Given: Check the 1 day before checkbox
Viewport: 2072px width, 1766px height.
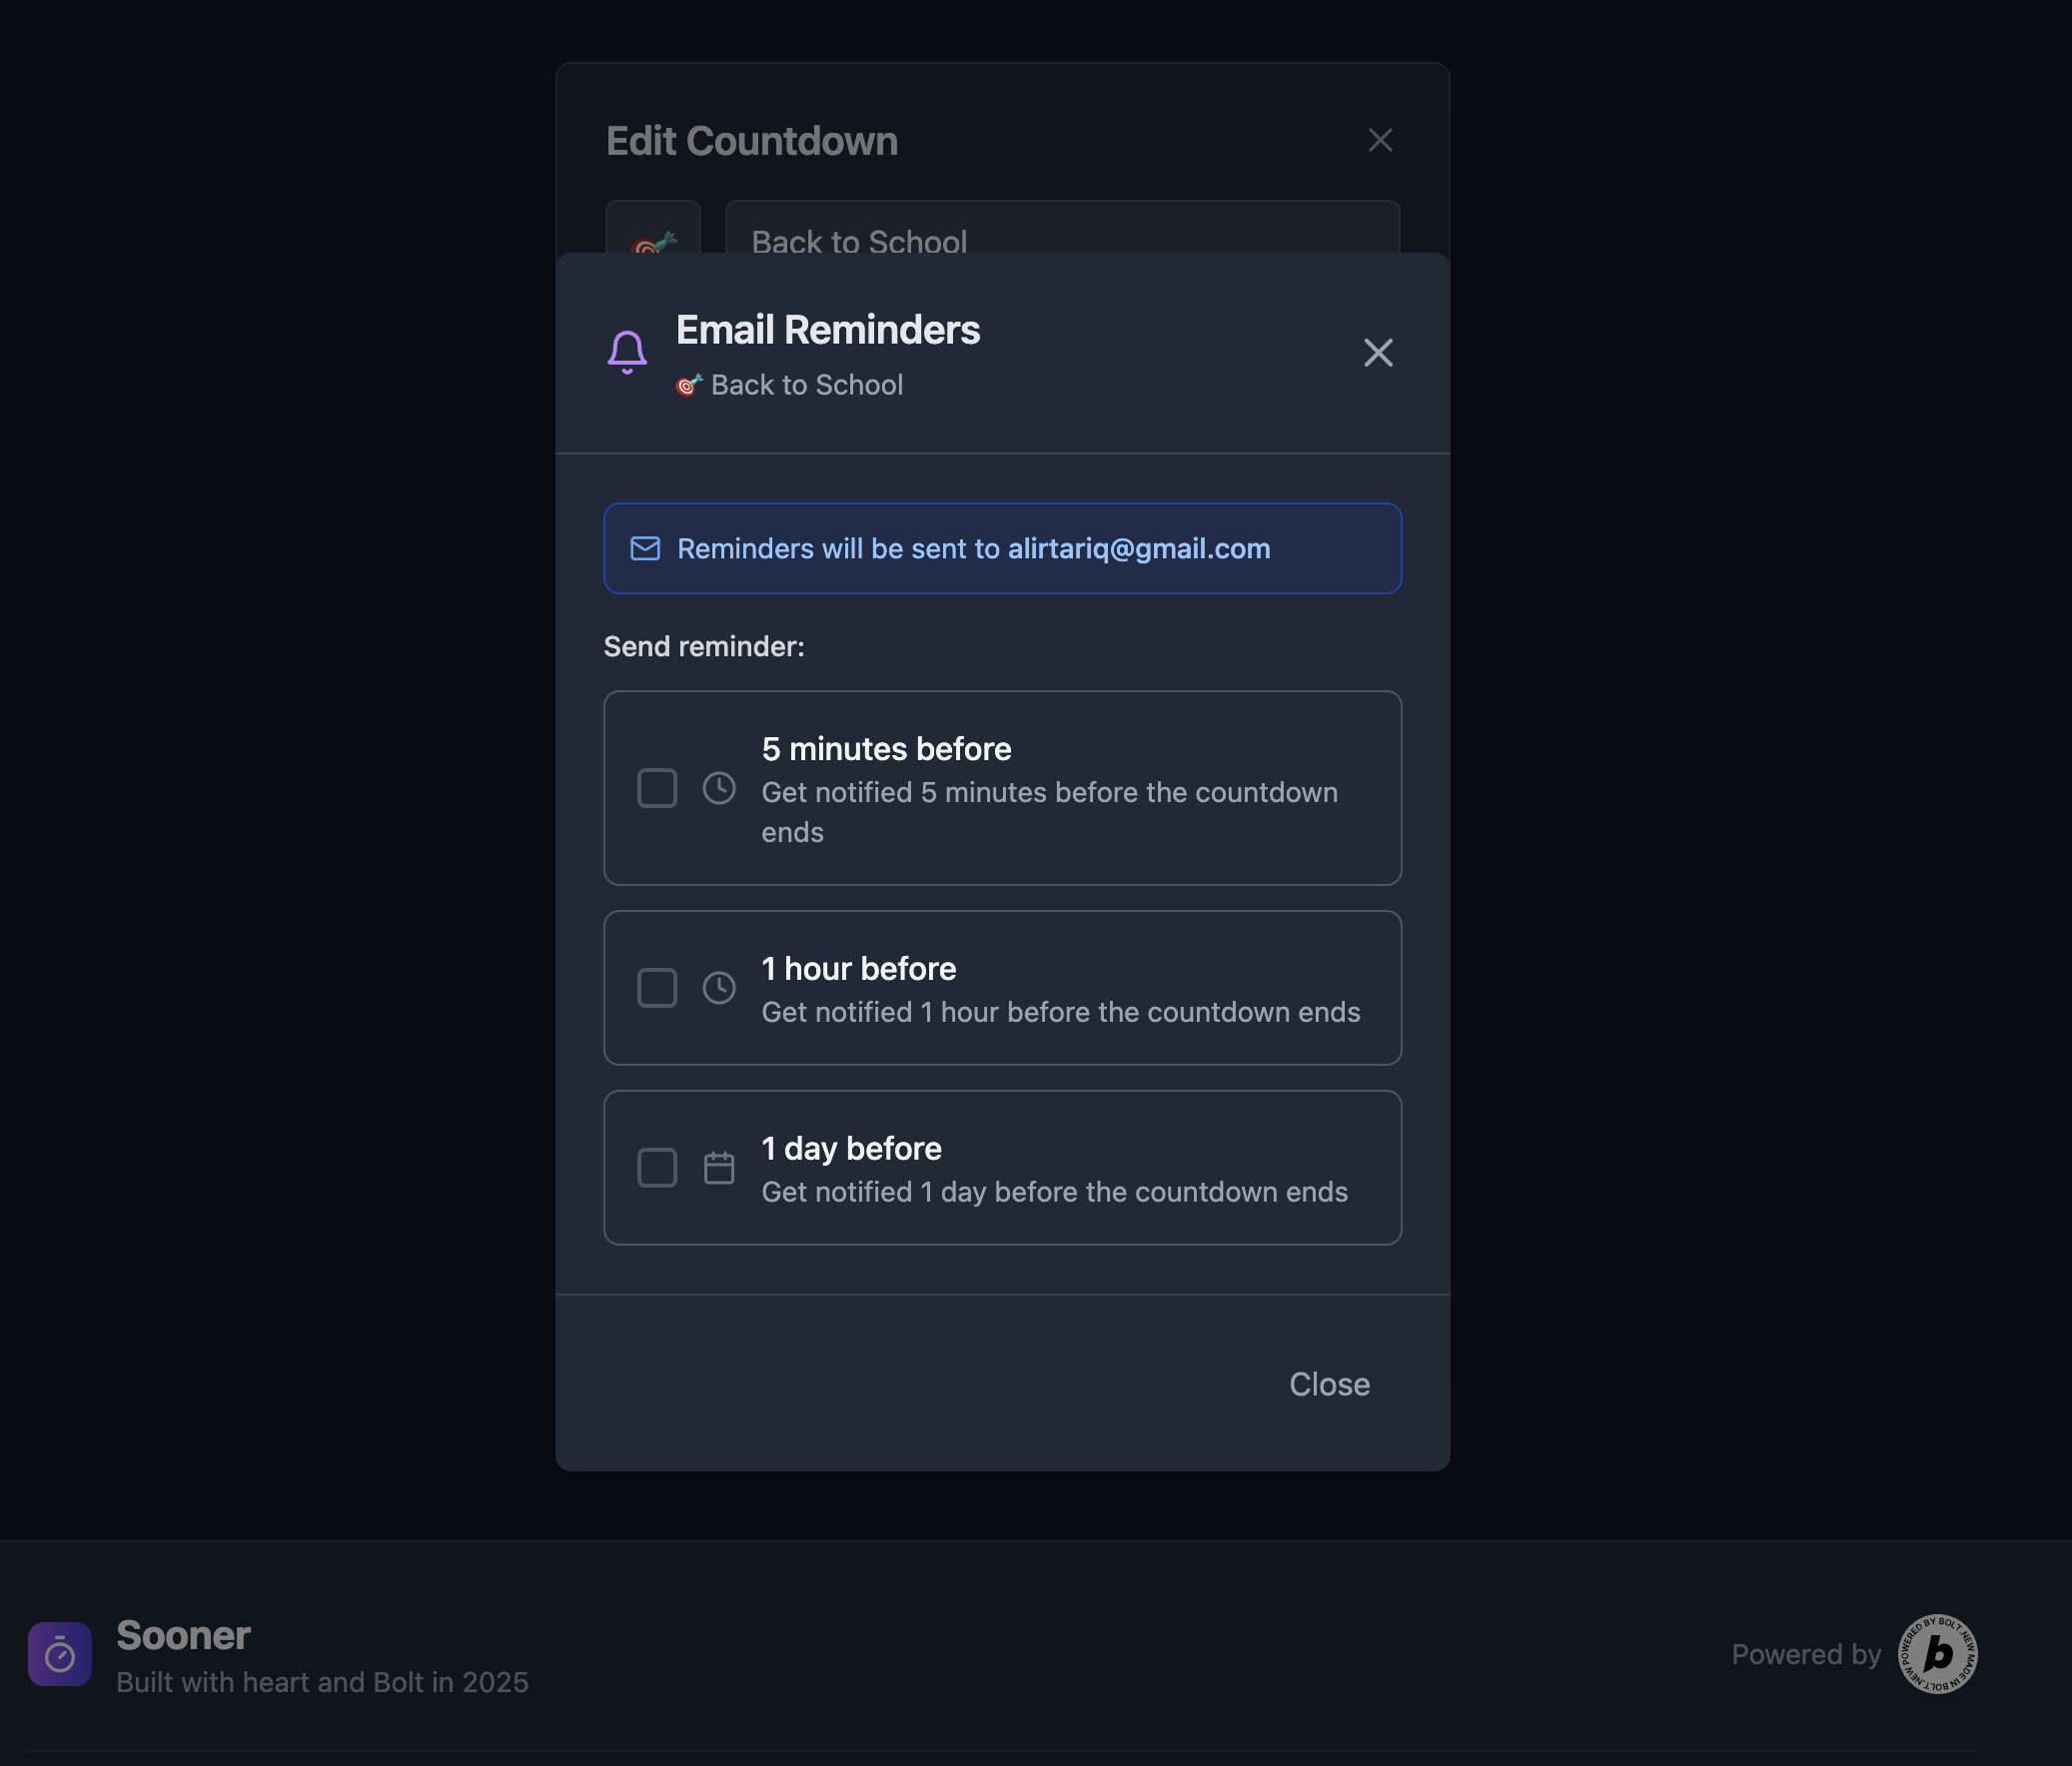Looking at the screenshot, I should coord(657,1167).
